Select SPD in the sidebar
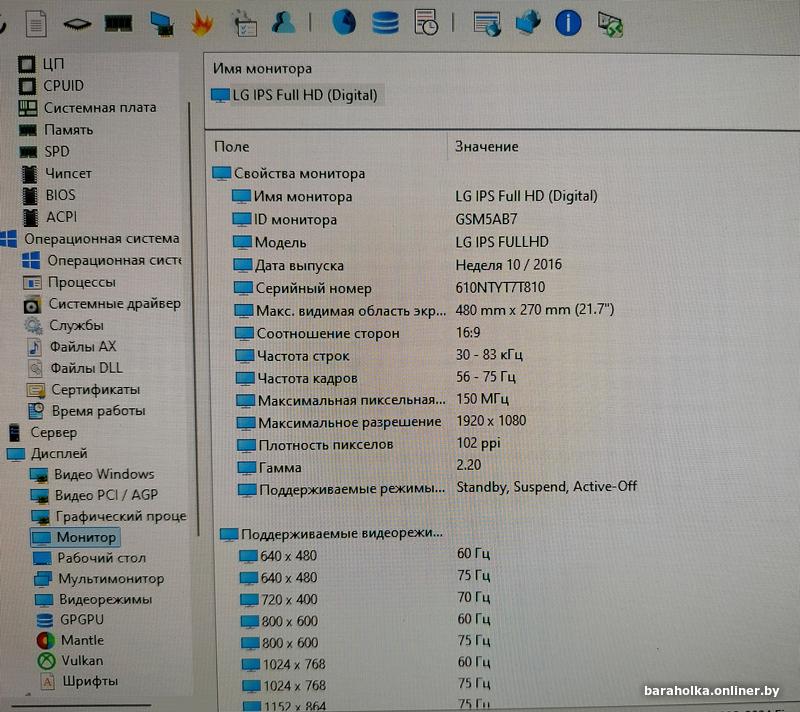The height and width of the screenshot is (712, 800). click(44, 151)
